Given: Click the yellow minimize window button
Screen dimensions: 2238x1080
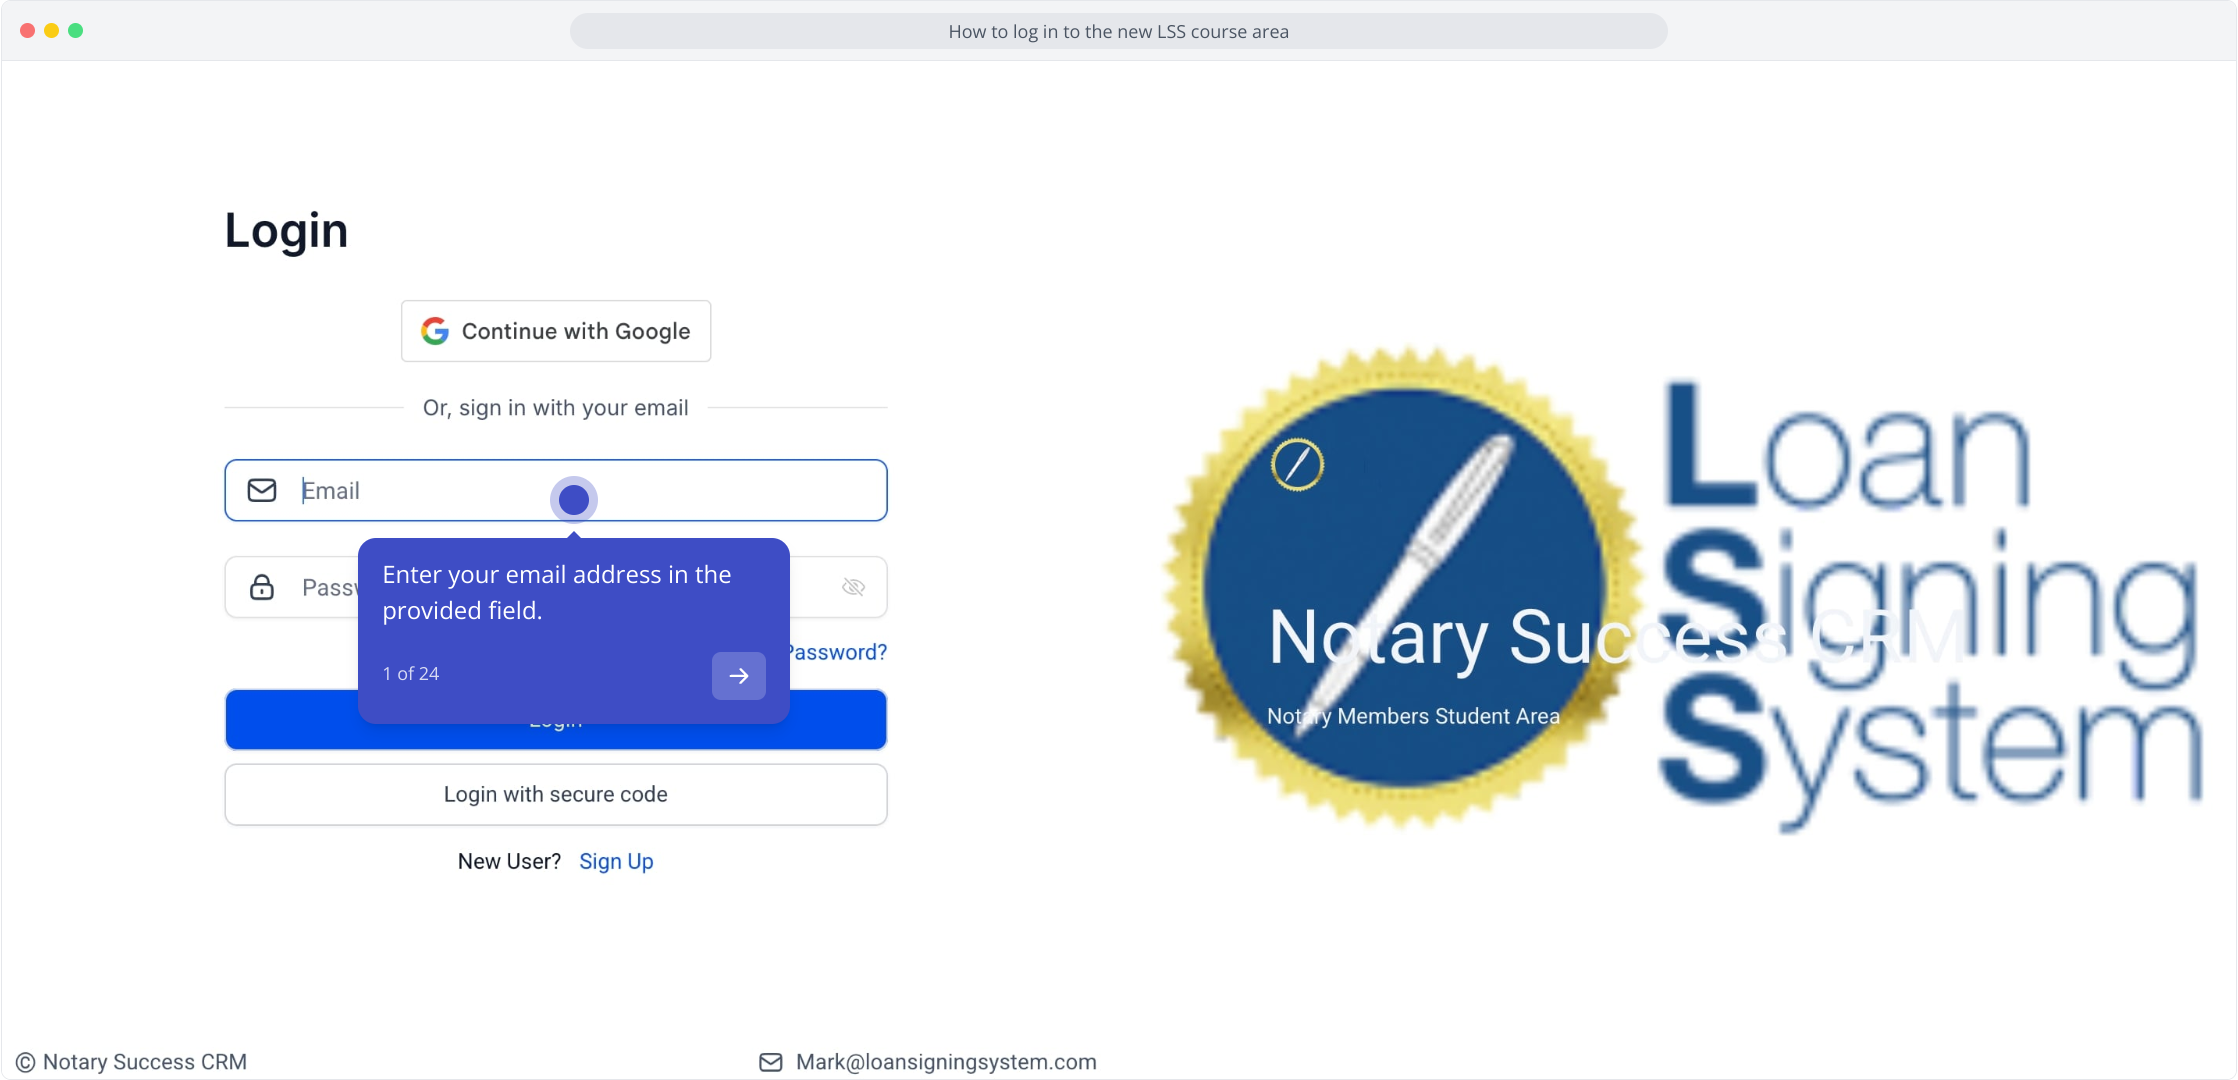Looking at the screenshot, I should pyautogui.click(x=51, y=30).
